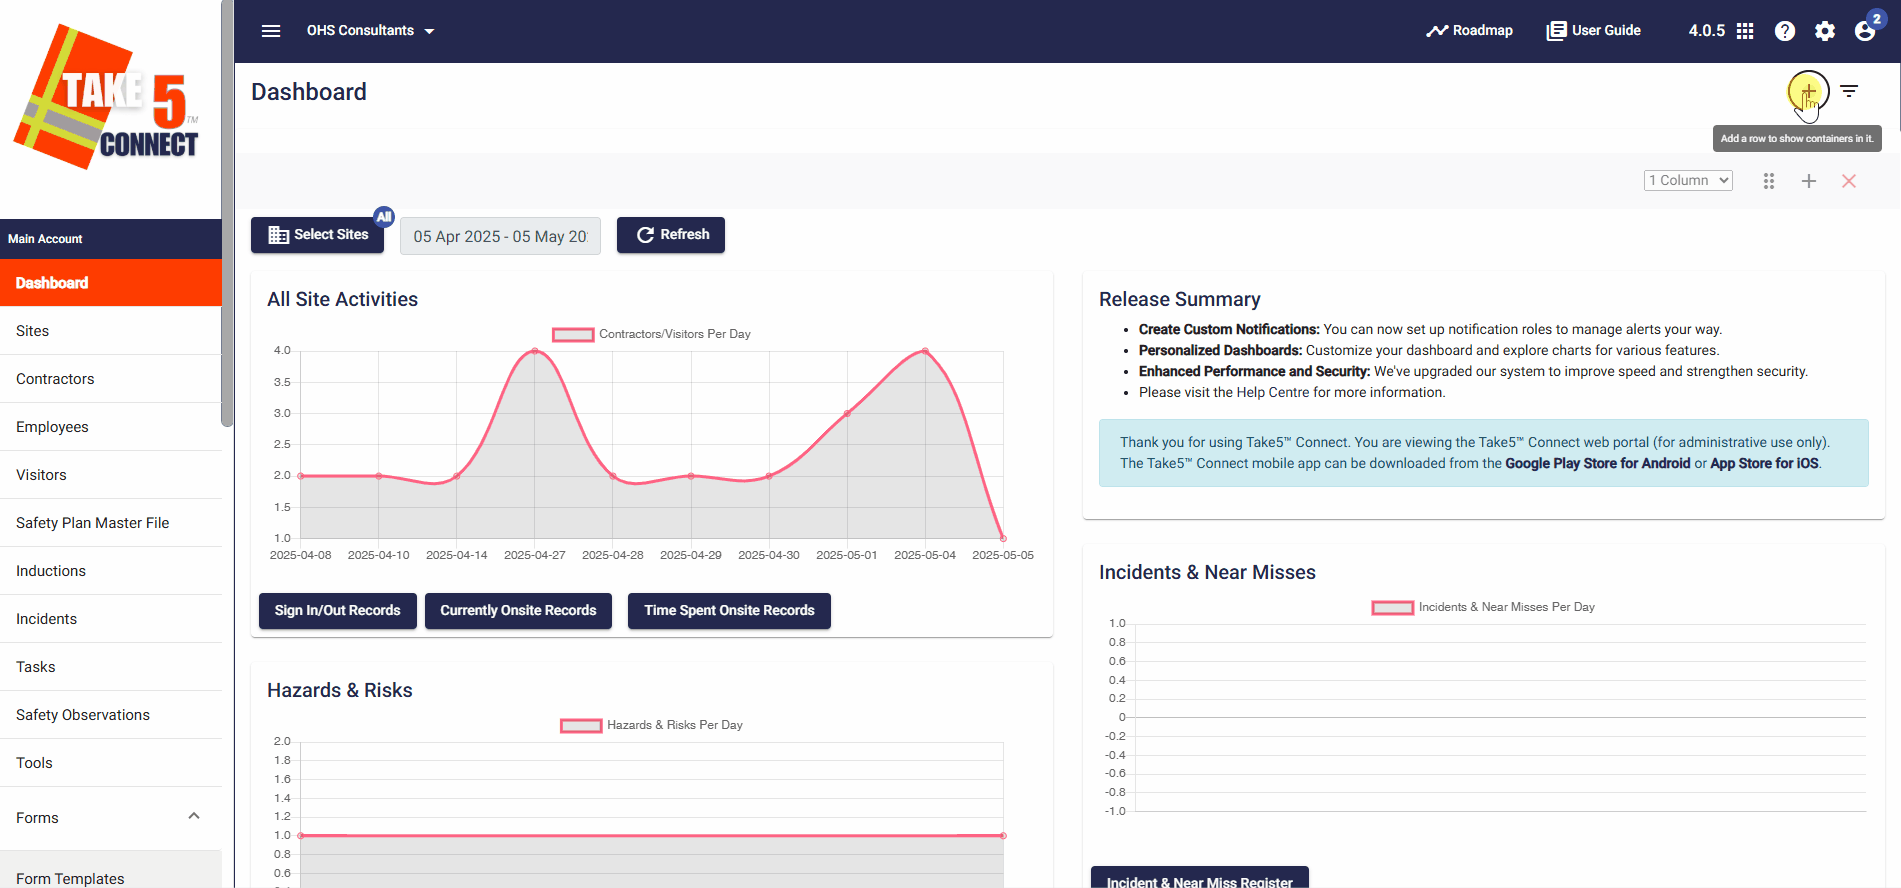1901x888 pixels.
Task: Click the 2025-04-27 peak data point
Action: click(x=535, y=351)
